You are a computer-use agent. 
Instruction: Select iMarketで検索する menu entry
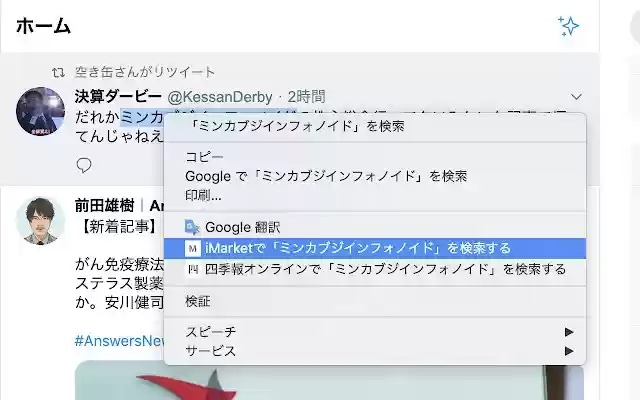click(x=375, y=248)
